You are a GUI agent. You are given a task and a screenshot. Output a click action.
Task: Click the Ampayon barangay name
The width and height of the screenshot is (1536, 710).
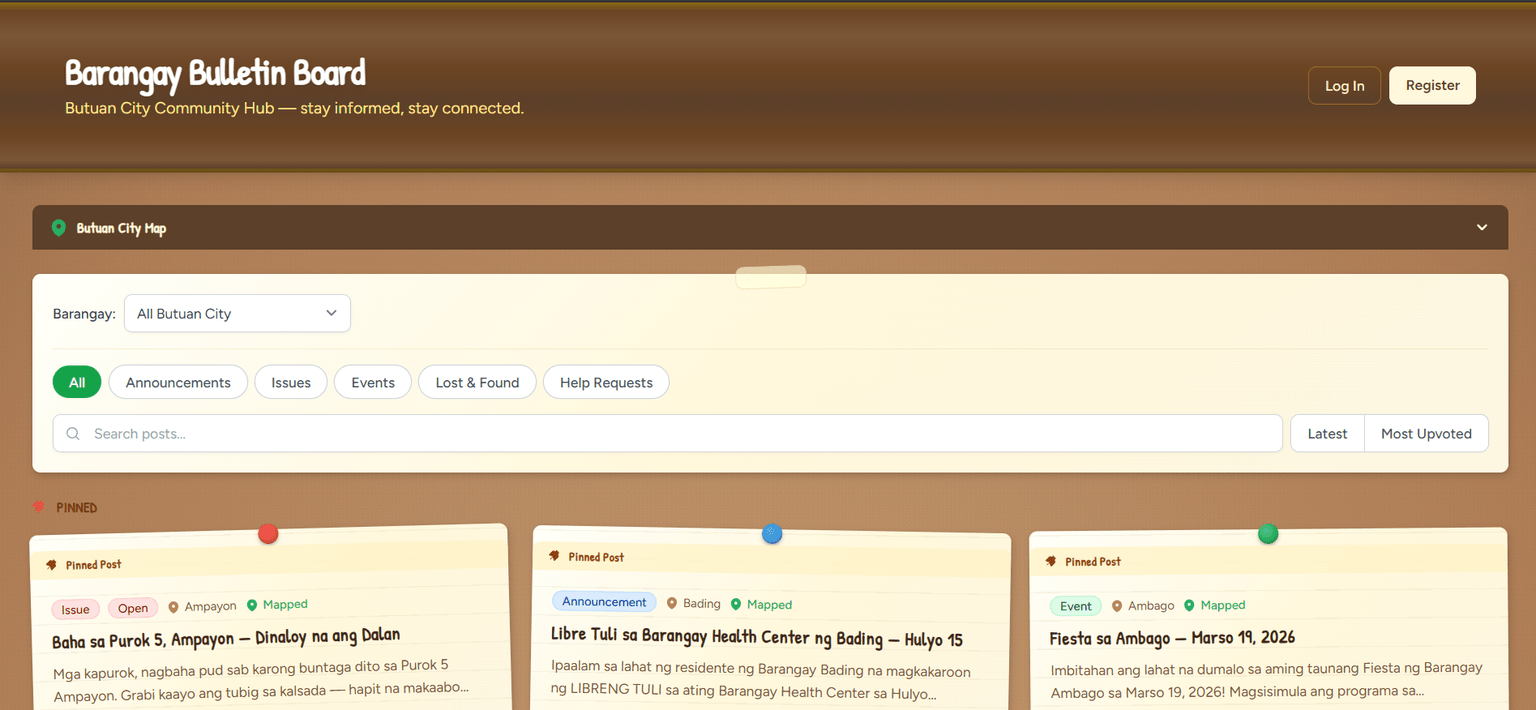click(x=211, y=606)
